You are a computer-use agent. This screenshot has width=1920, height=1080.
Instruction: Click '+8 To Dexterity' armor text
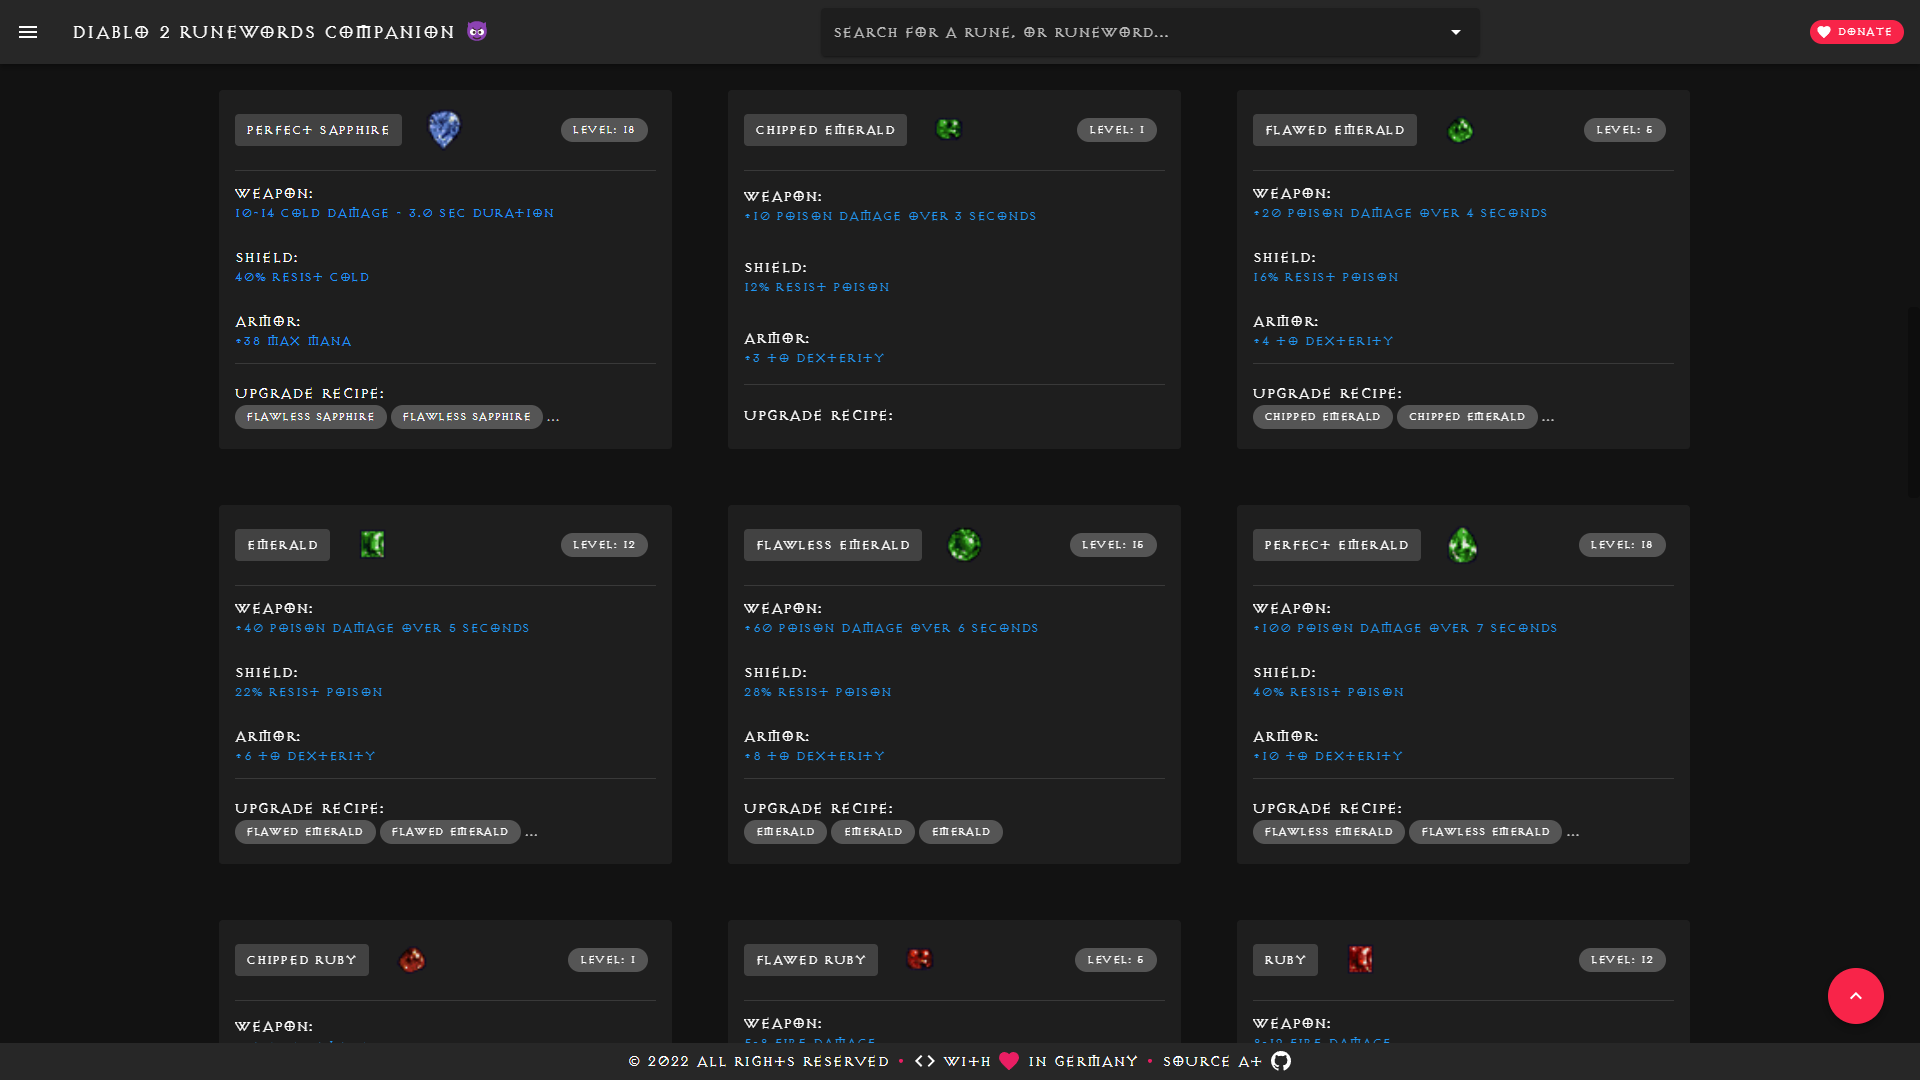814,756
